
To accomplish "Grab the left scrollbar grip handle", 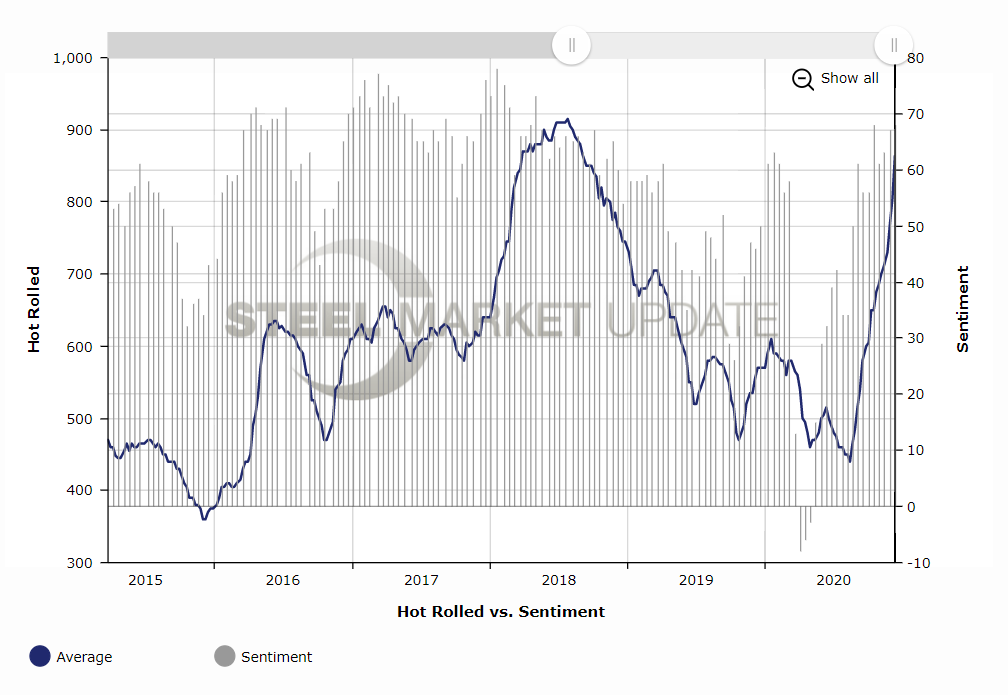I will coord(572,45).
